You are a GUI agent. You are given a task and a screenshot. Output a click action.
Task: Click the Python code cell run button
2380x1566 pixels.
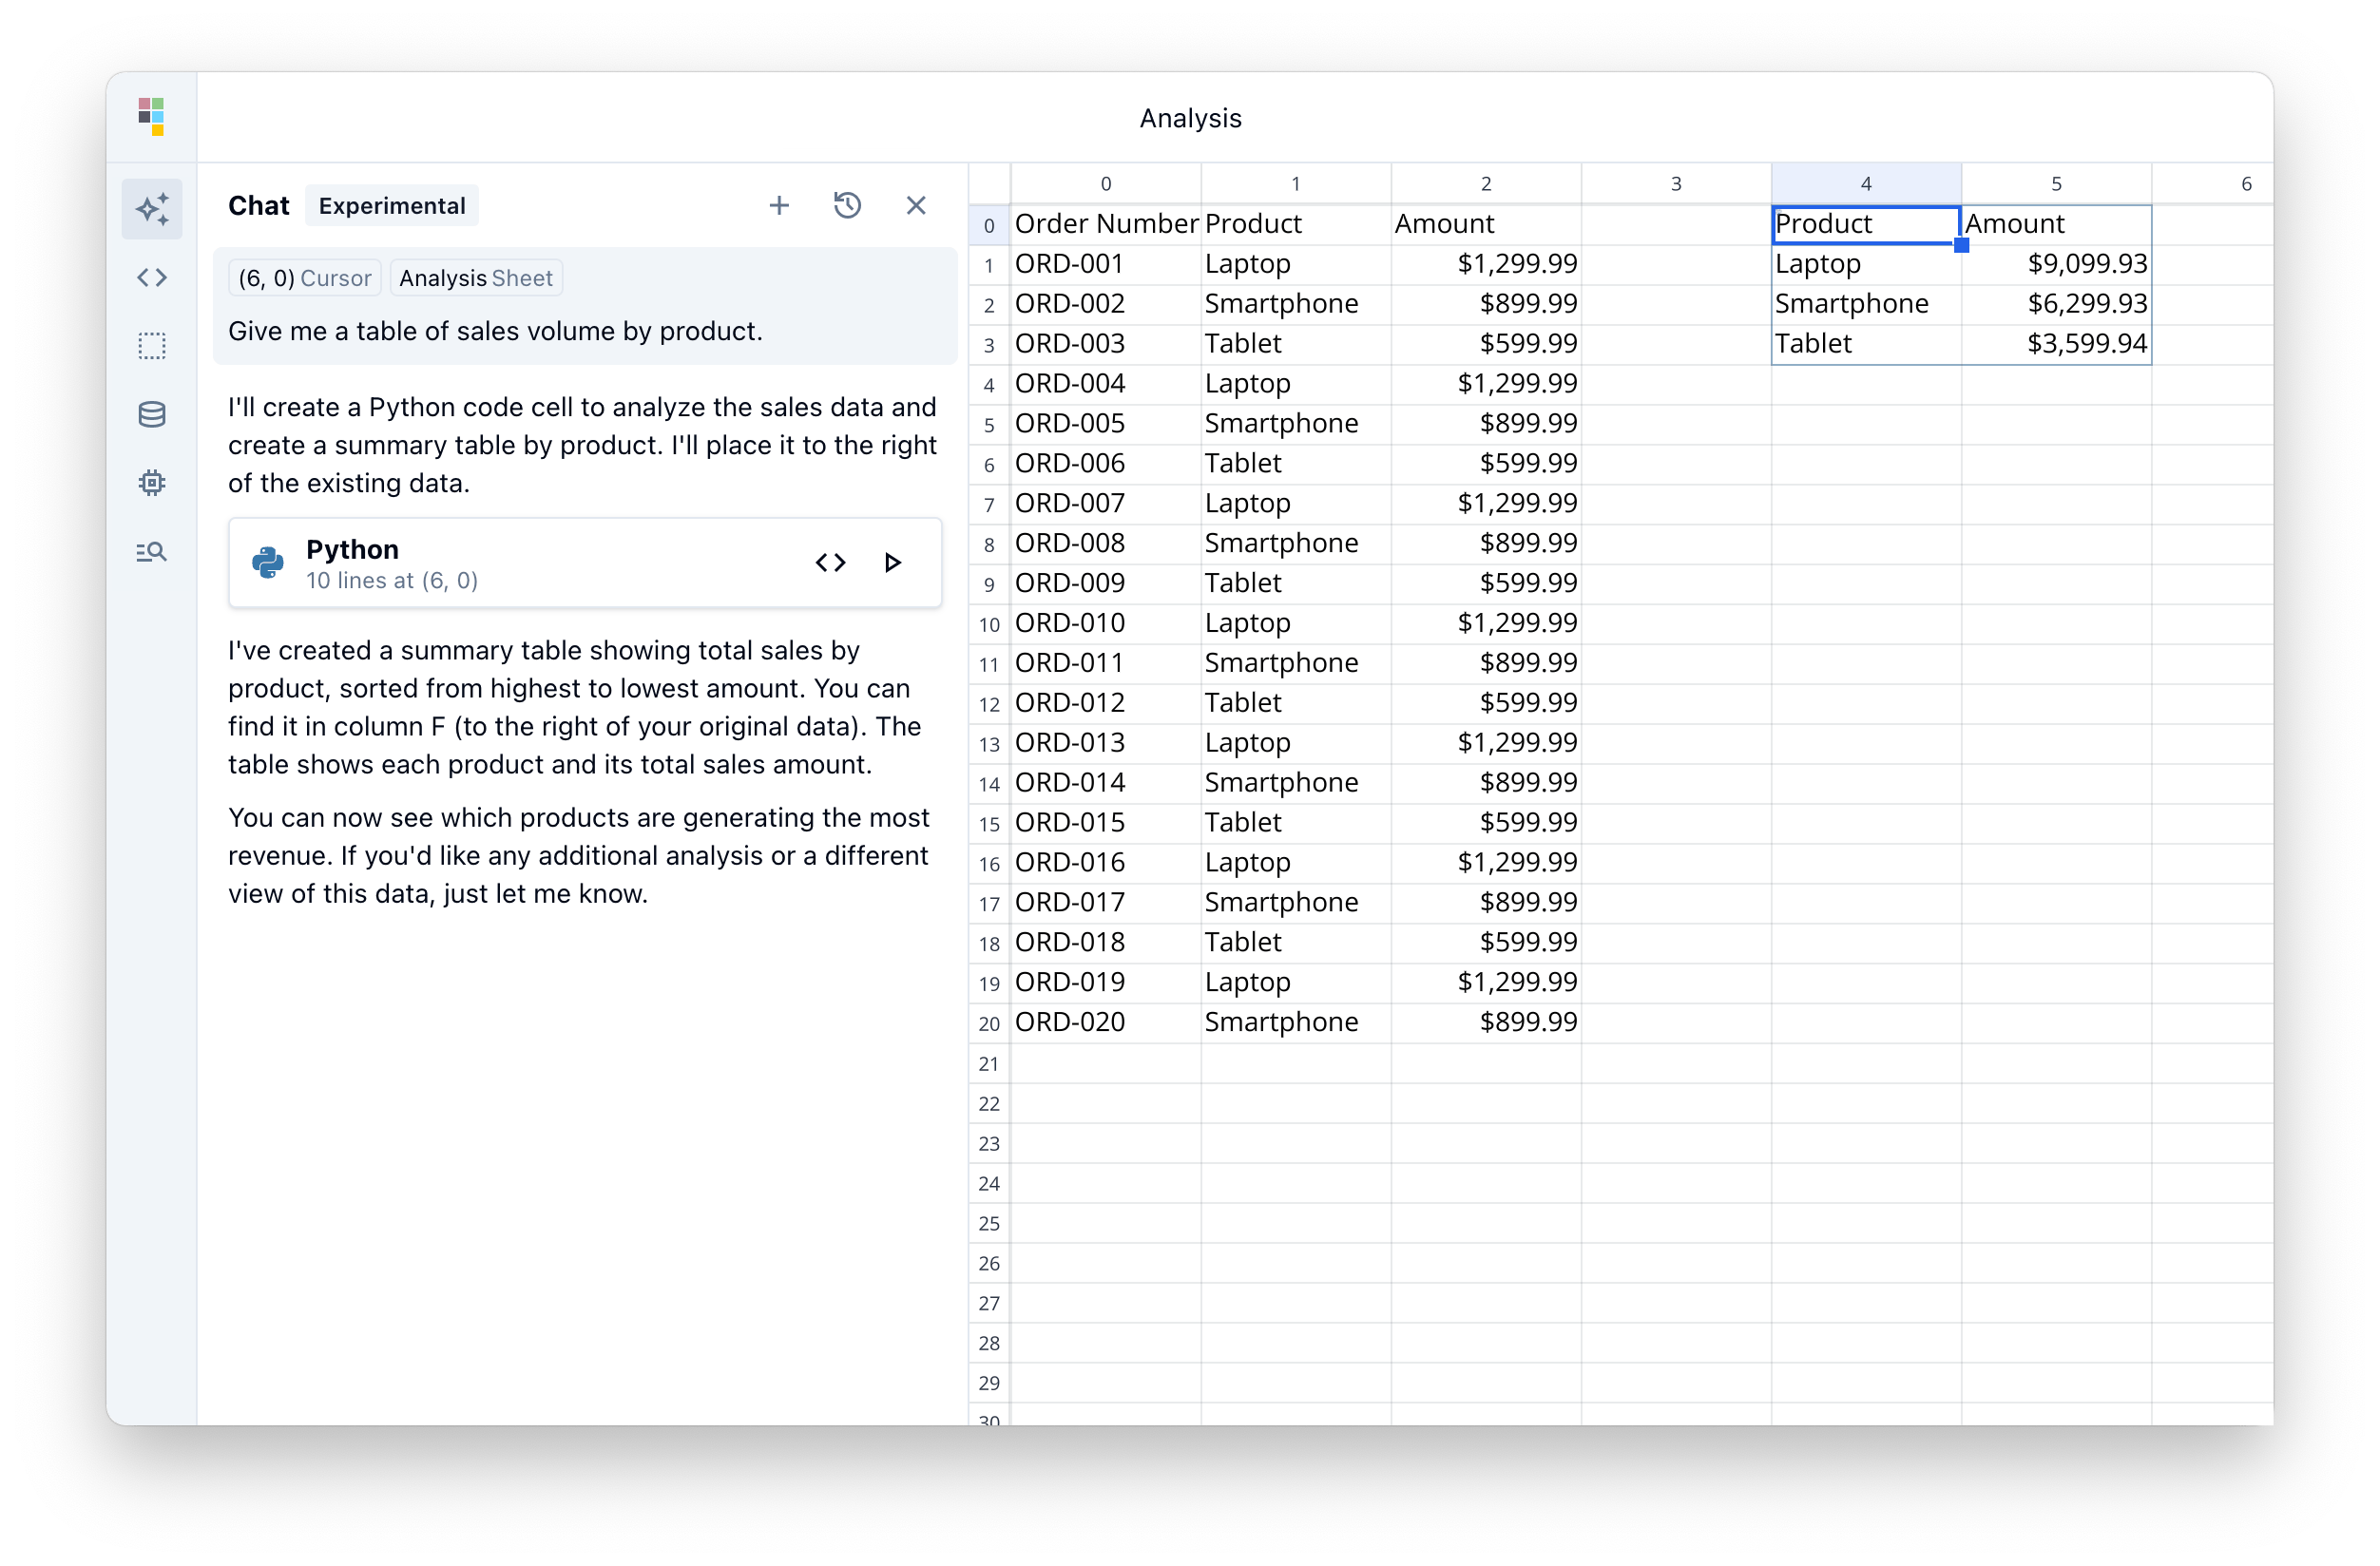tap(894, 563)
